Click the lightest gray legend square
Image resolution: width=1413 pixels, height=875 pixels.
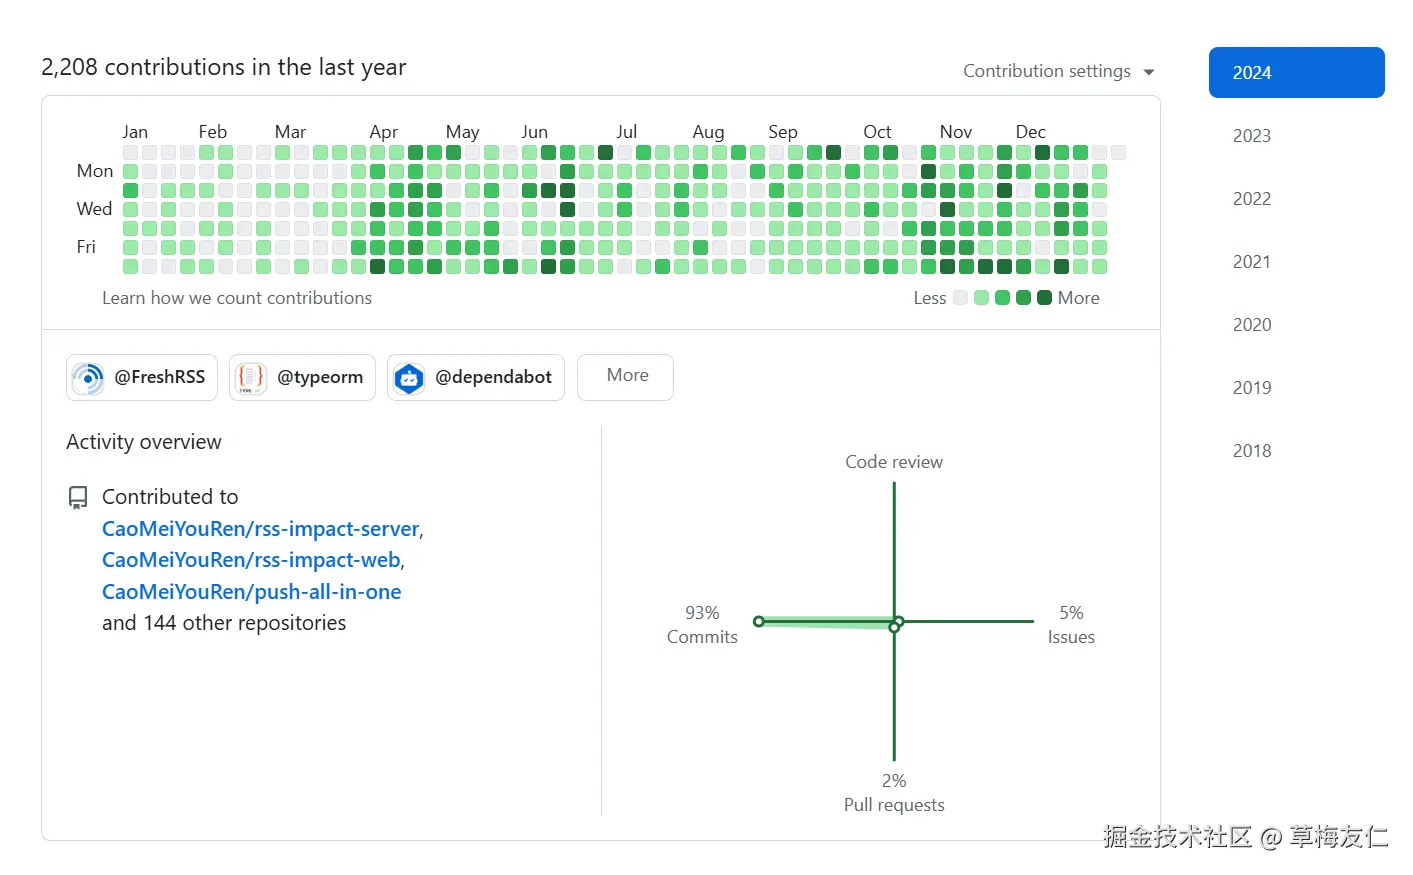[961, 297]
